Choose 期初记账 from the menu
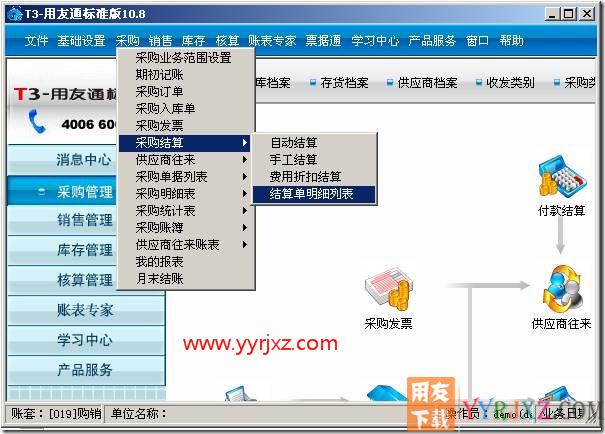Viewport: 605px width, 434px height. 186,75
